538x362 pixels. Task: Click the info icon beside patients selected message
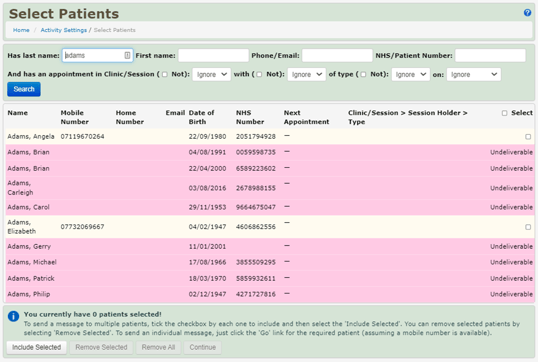13,316
